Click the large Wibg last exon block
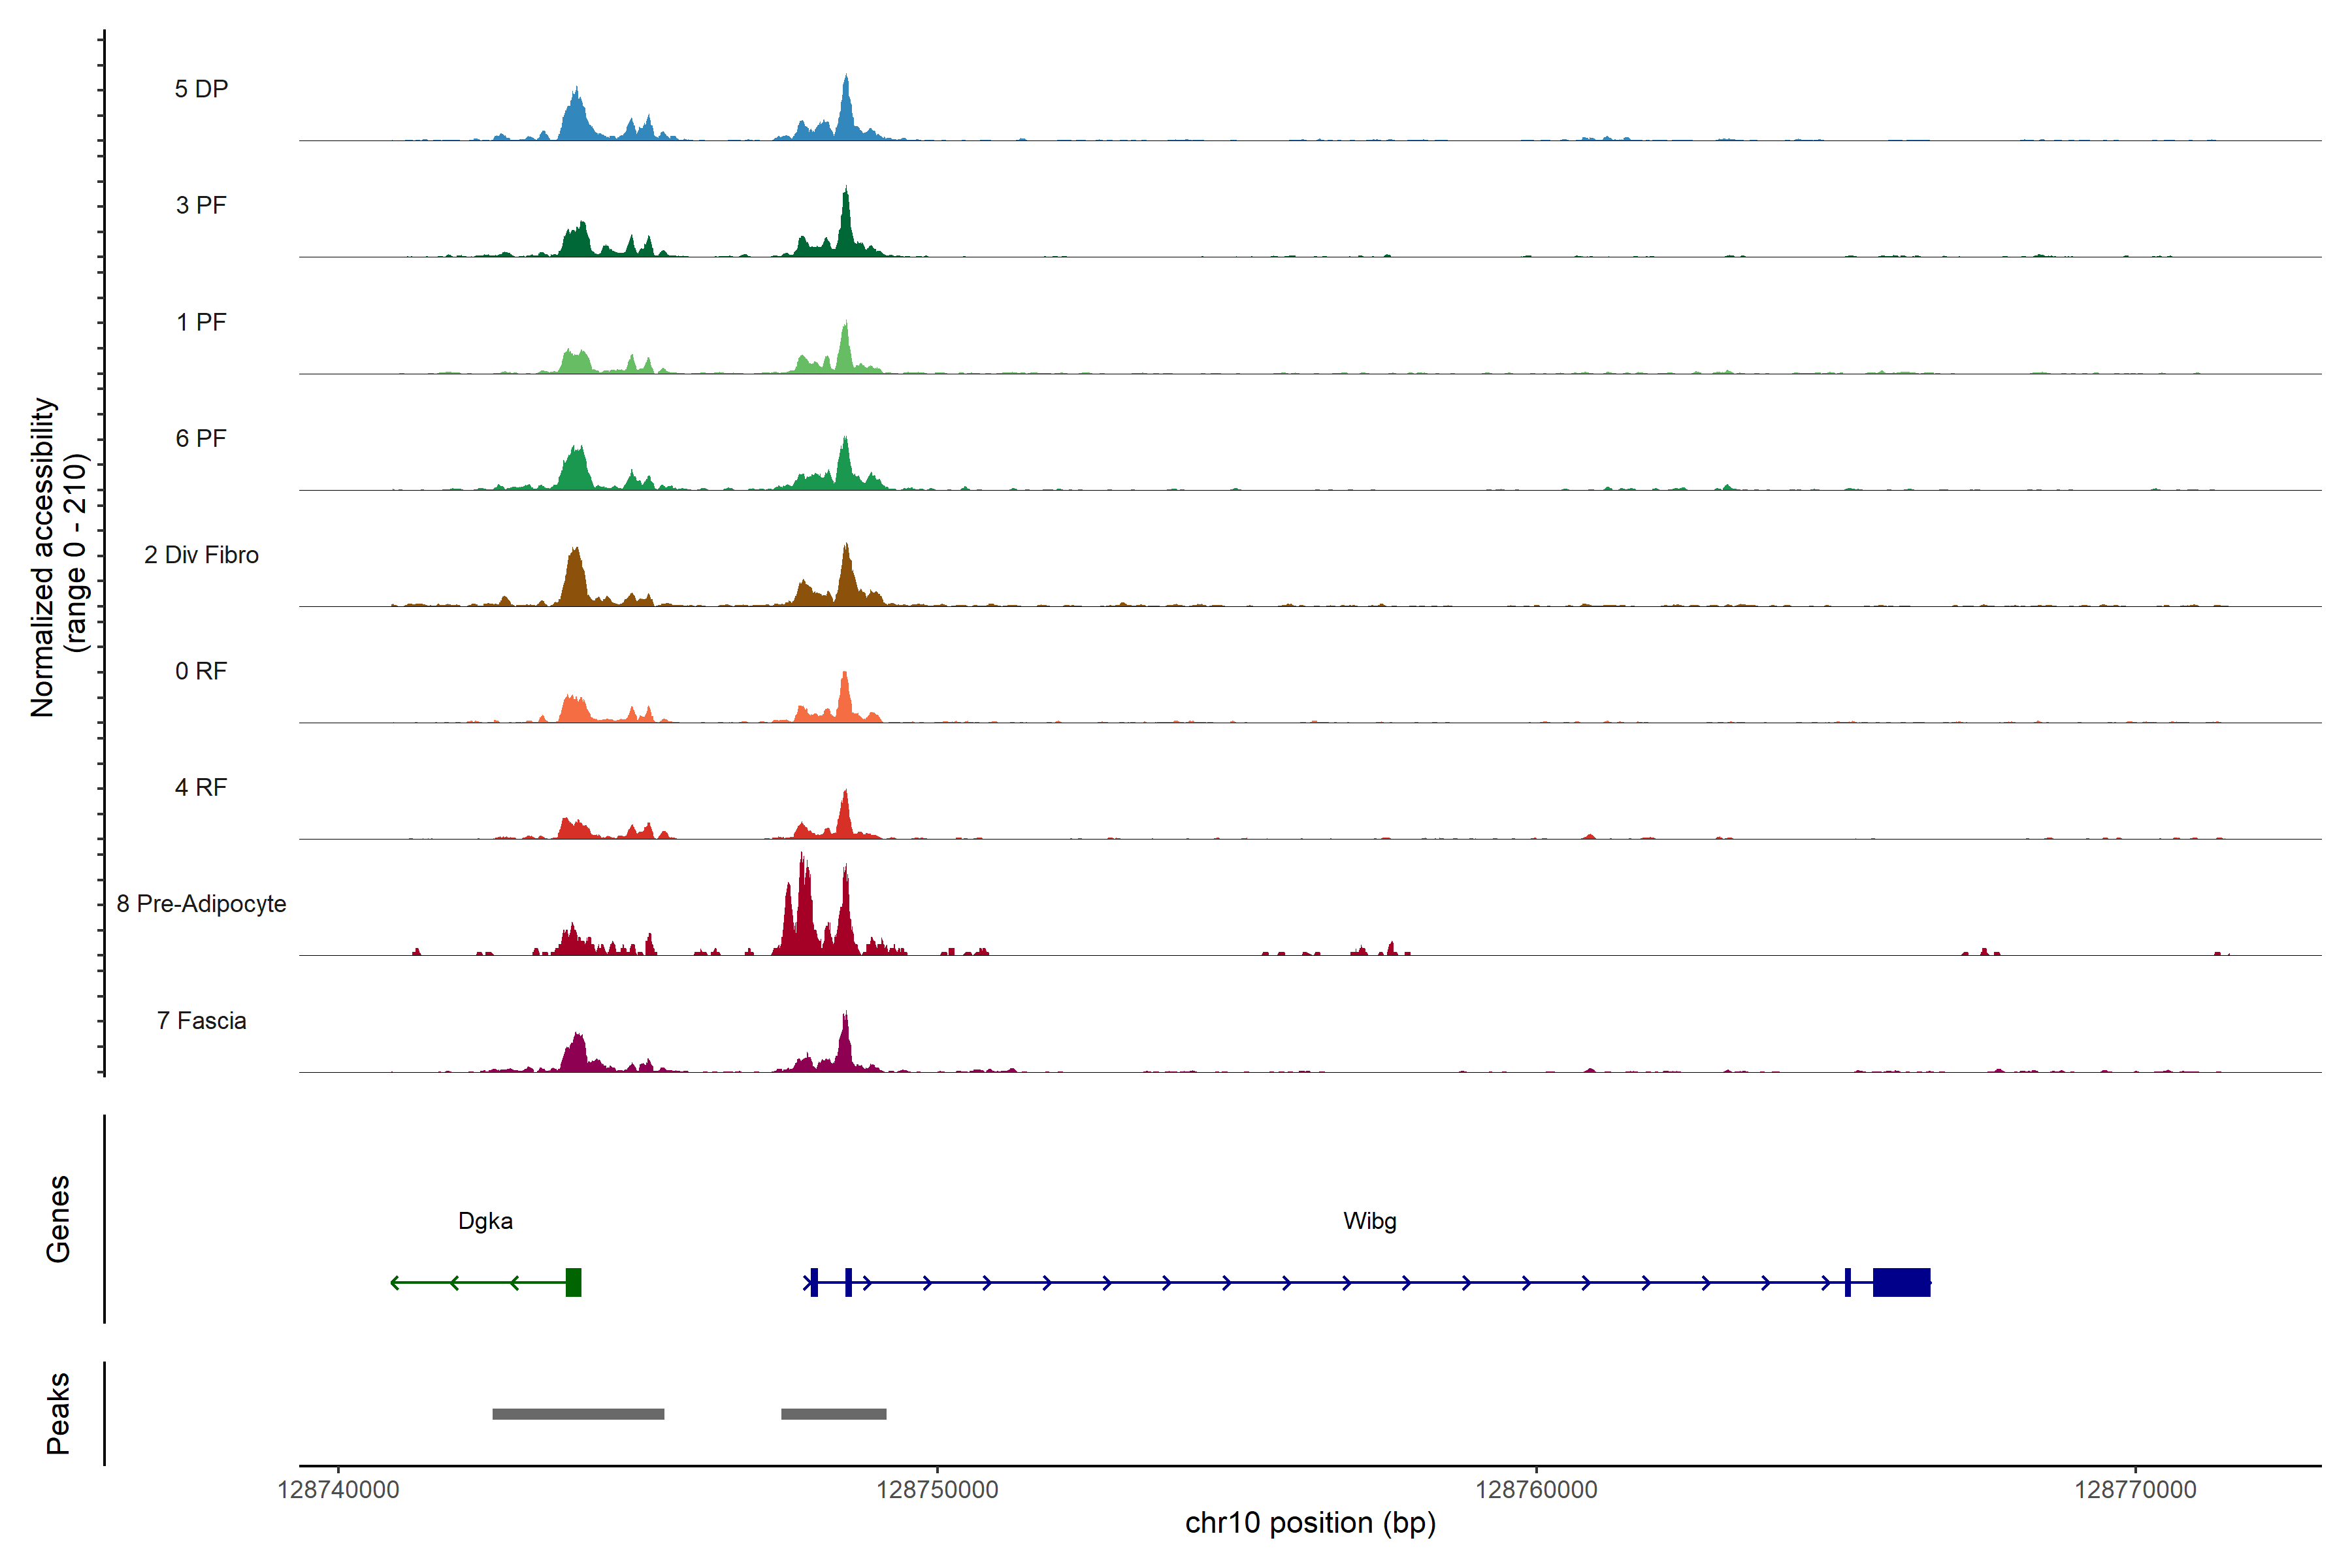2352x1568 pixels. click(x=1901, y=1282)
